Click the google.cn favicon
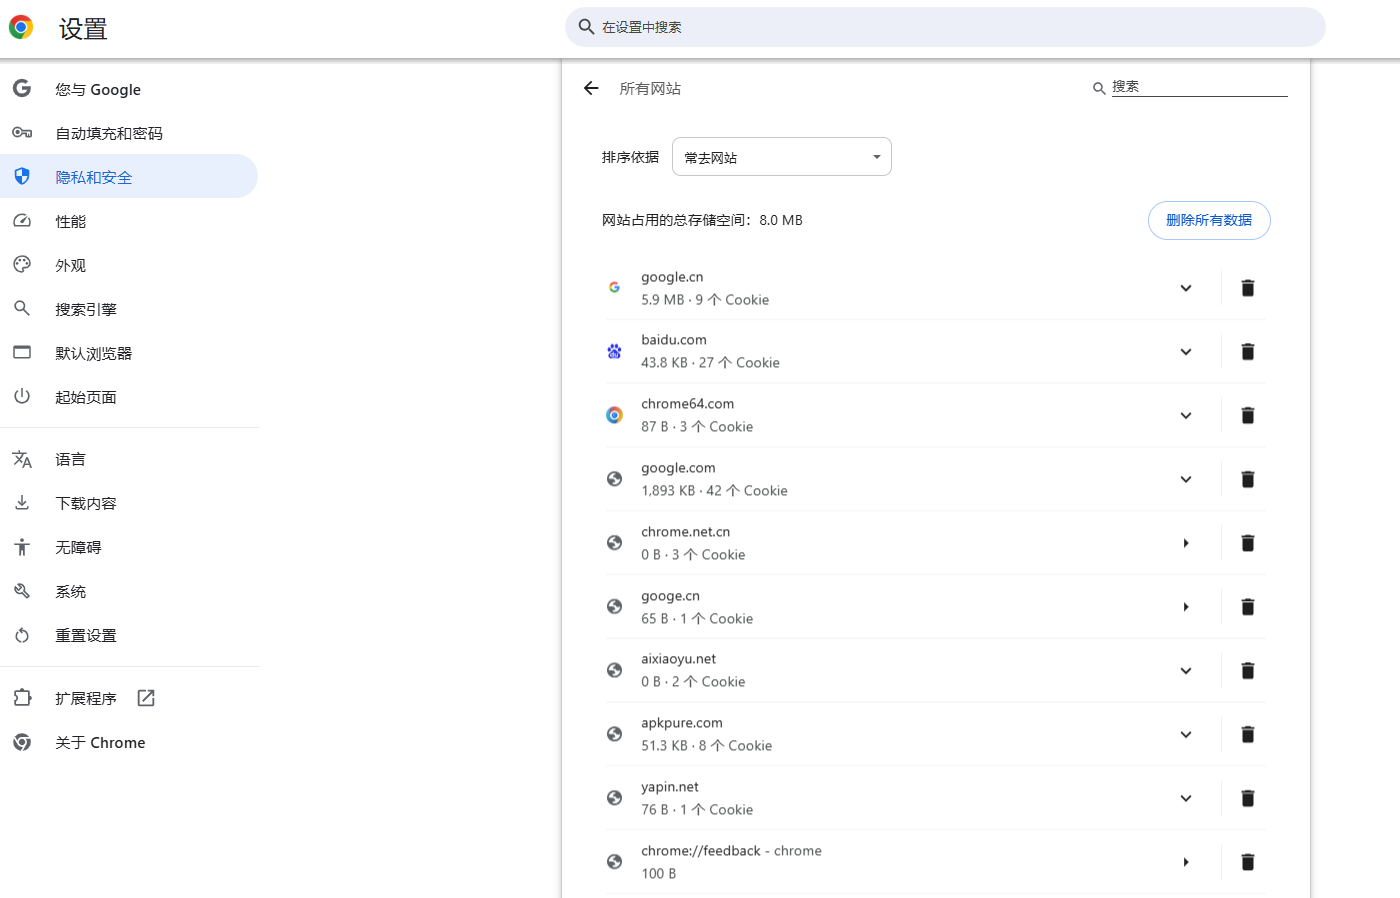The width and height of the screenshot is (1400, 898). (x=614, y=287)
